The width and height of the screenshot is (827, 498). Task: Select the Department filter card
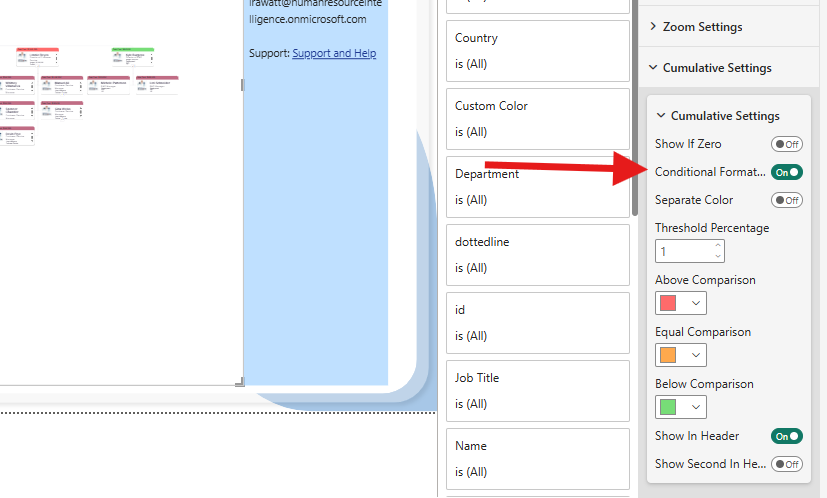tap(537, 187)
